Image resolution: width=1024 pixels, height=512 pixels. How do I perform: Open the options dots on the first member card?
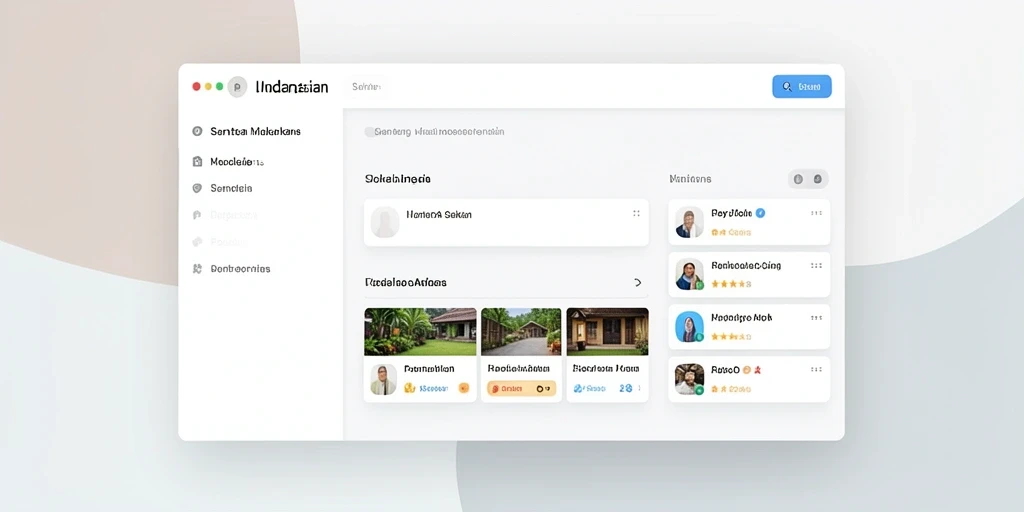816,213
